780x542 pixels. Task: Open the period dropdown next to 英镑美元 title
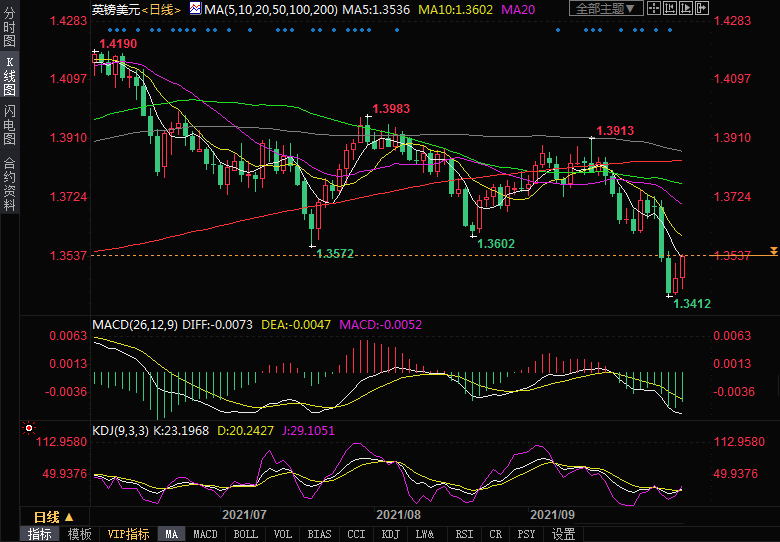[160, 9]
